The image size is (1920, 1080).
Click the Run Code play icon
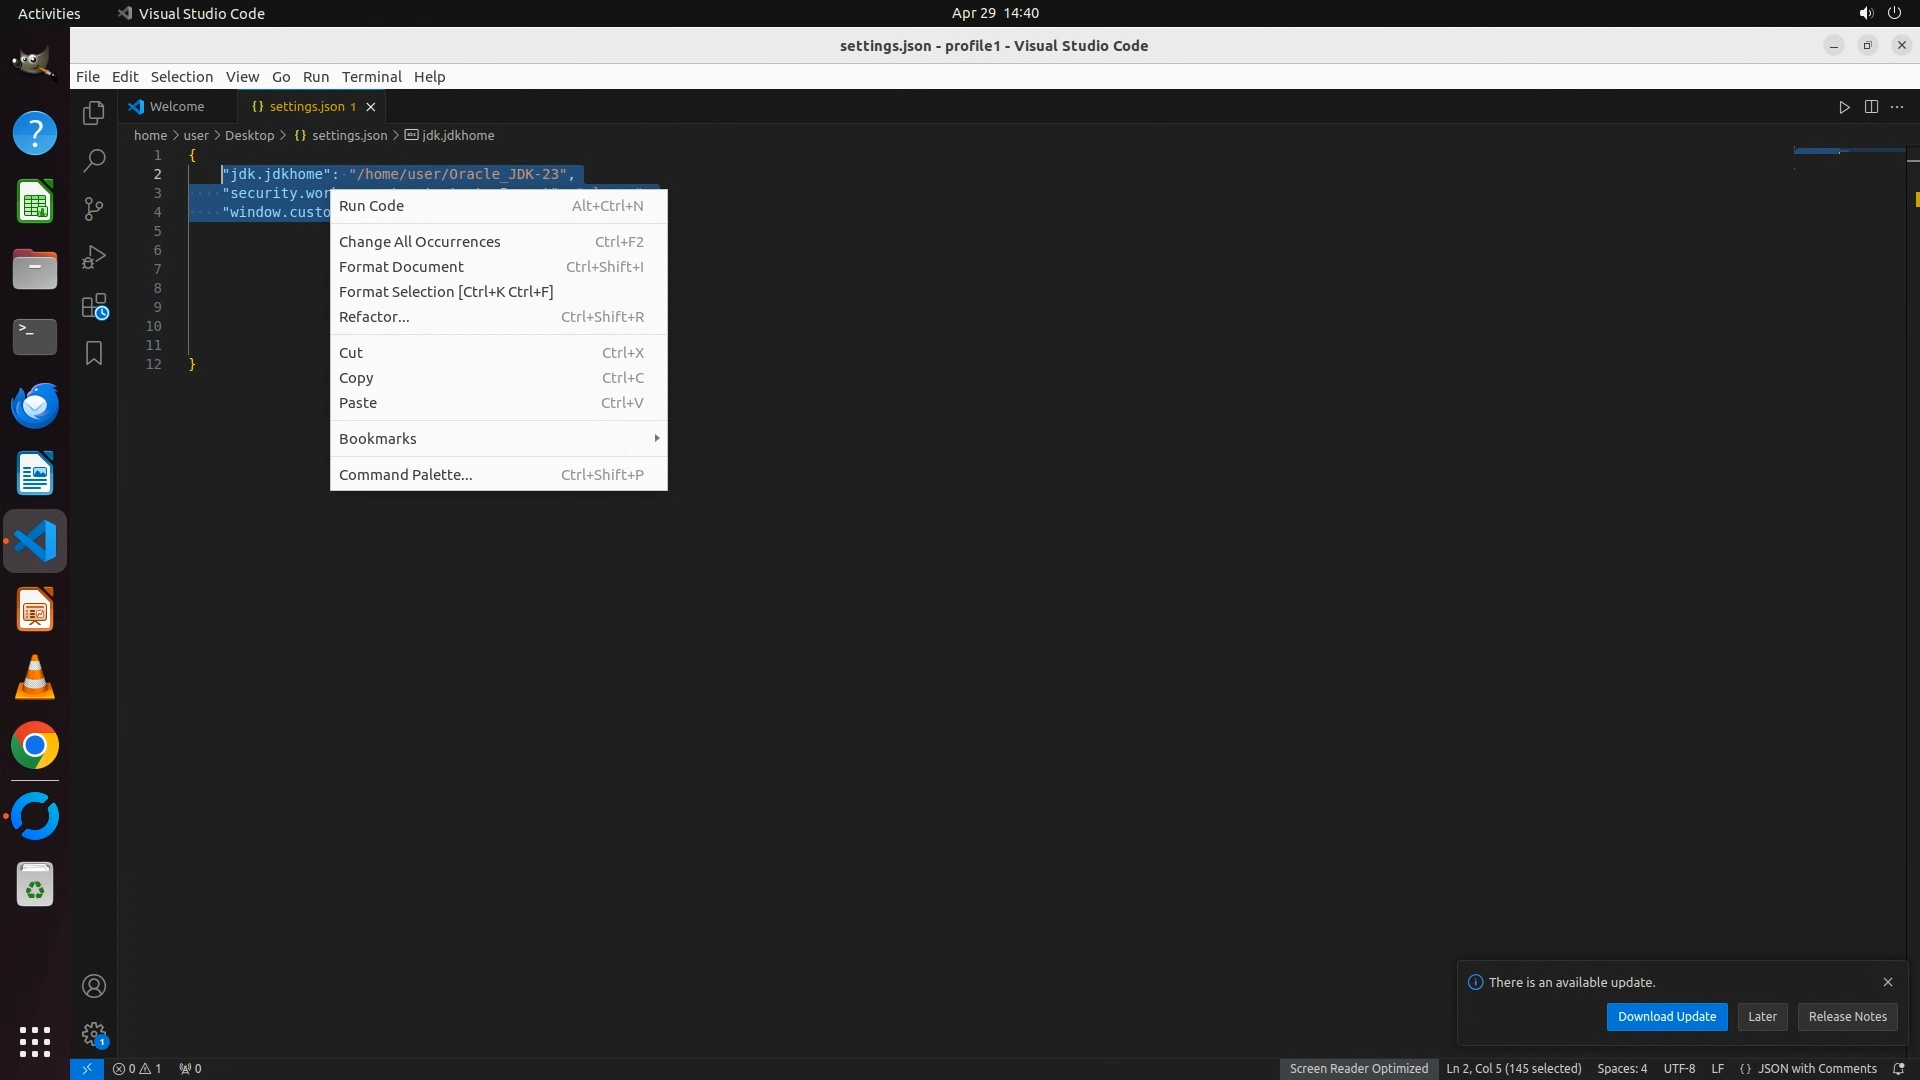coord(1844,107)
